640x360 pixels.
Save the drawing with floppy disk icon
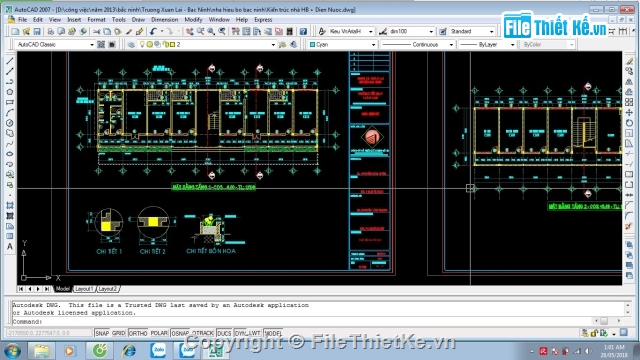pyautogui.click(x=37, y=31)
